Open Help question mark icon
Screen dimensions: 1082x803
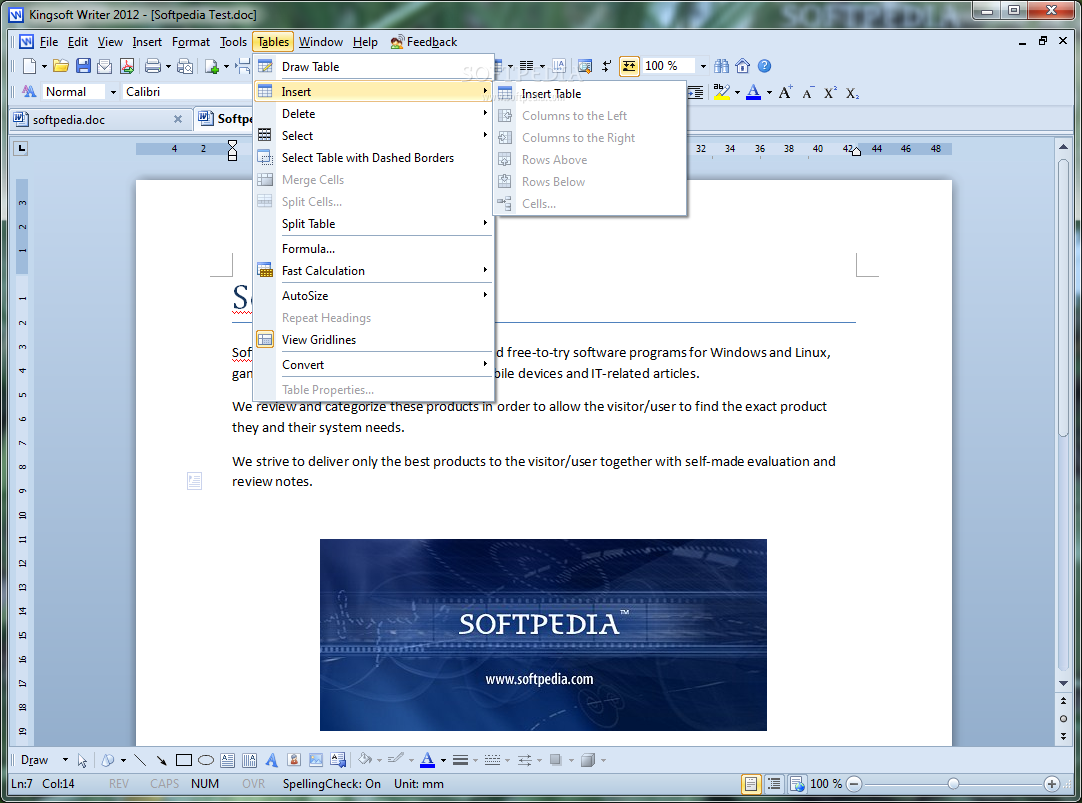[x=764, y=66]
